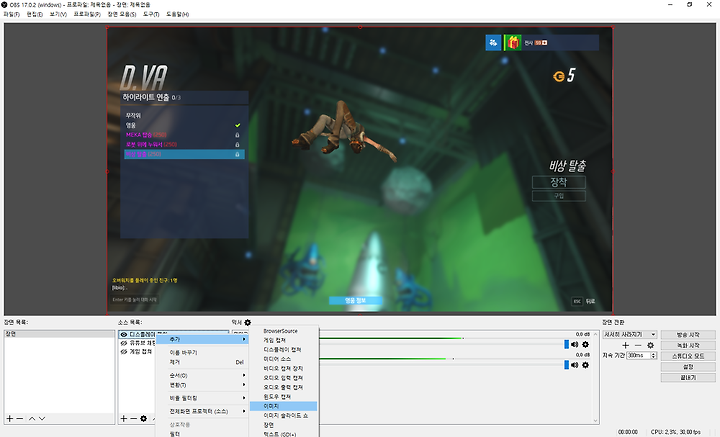Add a scene transition with plus icon
Image resolution: width=720 pixels, height=437 pixels.
click(625, 345)
